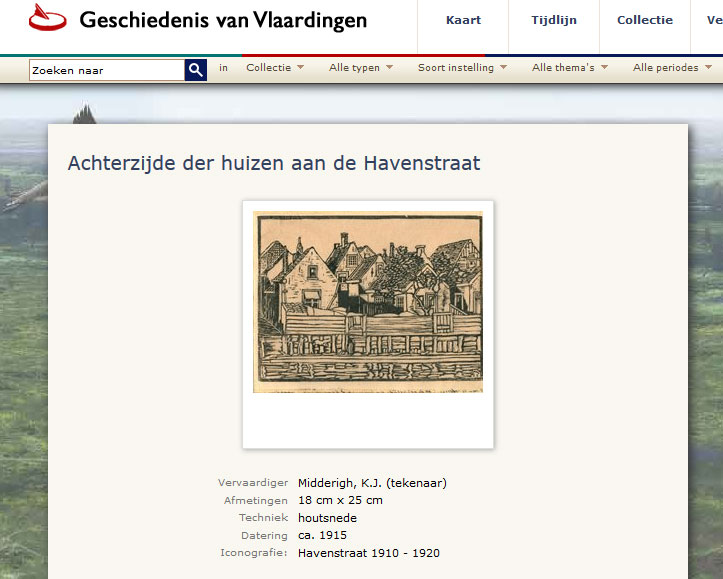
Task: Switch to the Tijdlijn tab
Action: (553, 20)
